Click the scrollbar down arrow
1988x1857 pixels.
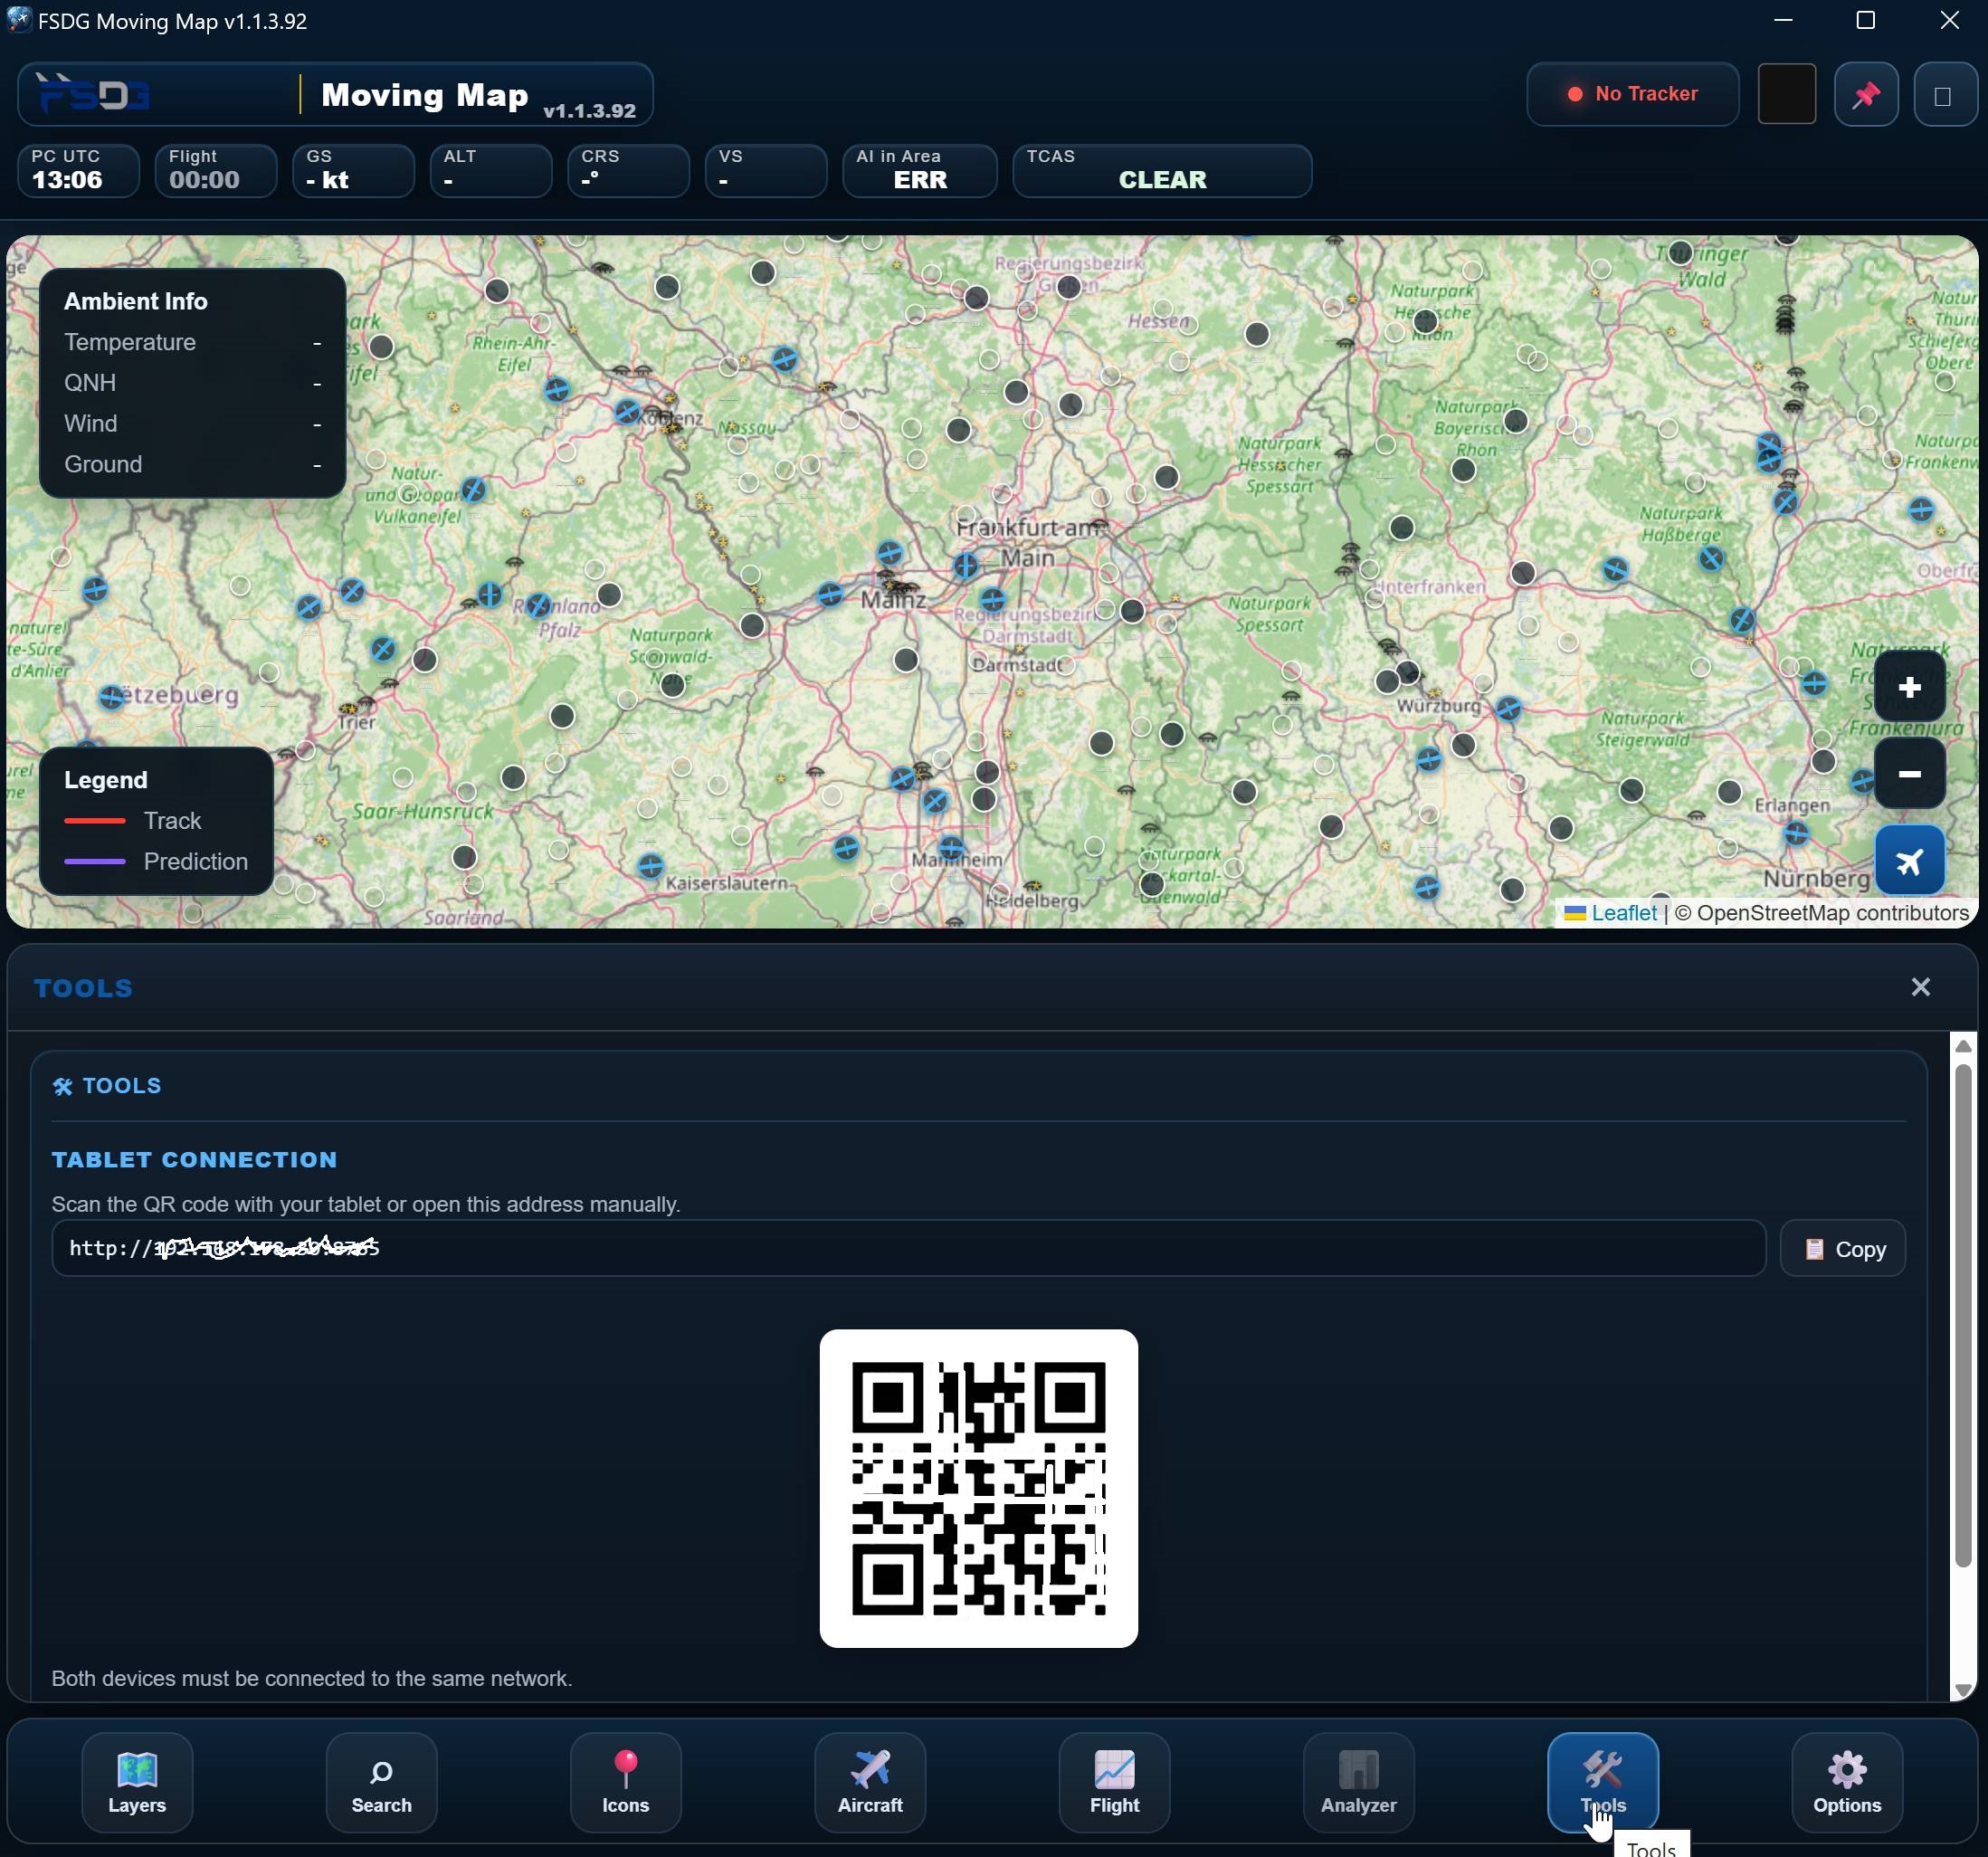pyautogui.click(x=1962, y=1689)
